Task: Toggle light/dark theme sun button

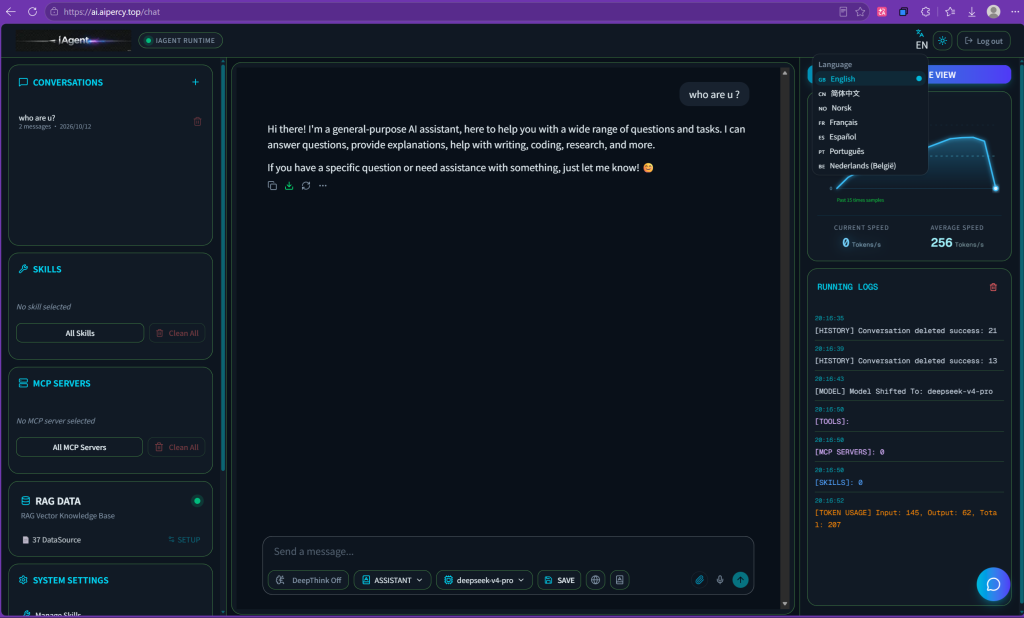Action: pyautogui.click(x=942, y=41)
